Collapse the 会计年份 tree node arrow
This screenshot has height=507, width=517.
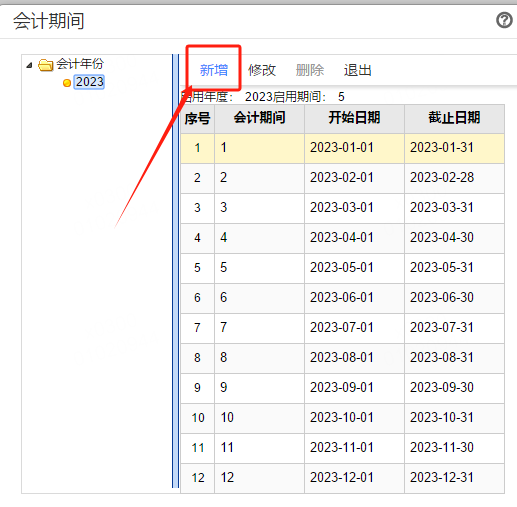click(x=29, y=65)
